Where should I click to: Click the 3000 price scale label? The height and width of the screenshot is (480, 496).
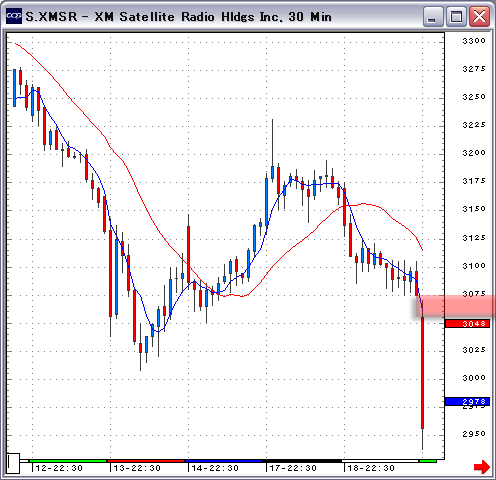point(474,378)
